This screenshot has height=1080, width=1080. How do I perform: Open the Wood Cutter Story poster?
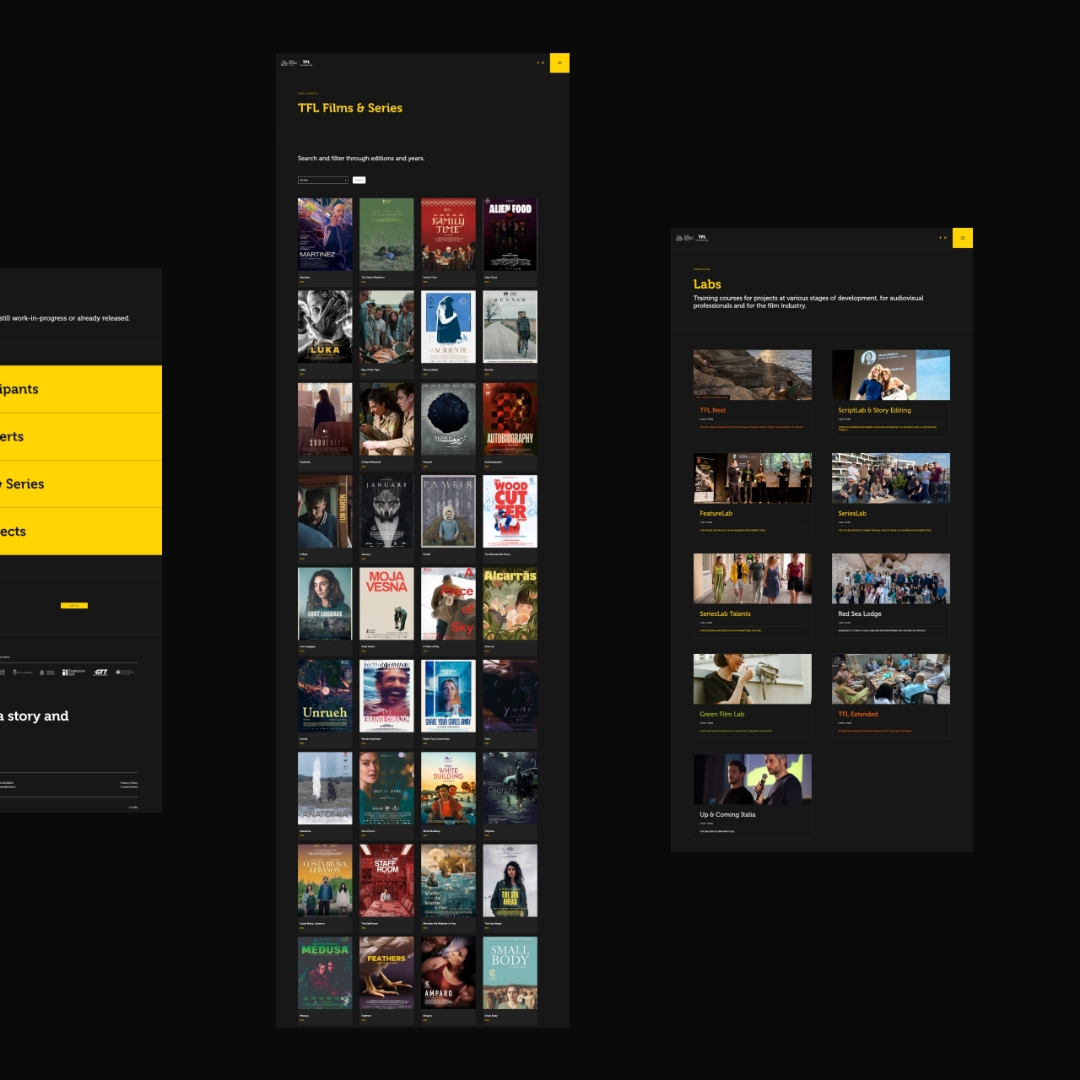pyautogui.click(x=510, y=511)
